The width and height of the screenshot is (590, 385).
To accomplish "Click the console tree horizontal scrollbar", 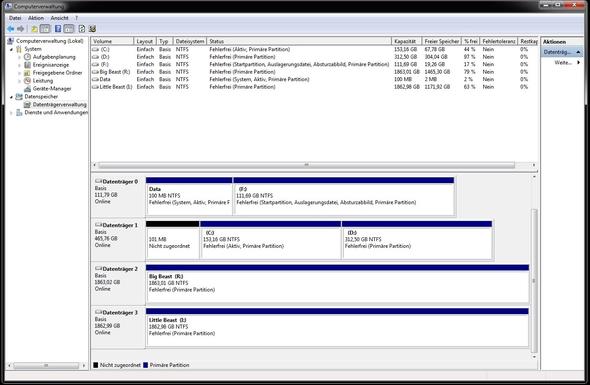I will (x=46, y=365).
